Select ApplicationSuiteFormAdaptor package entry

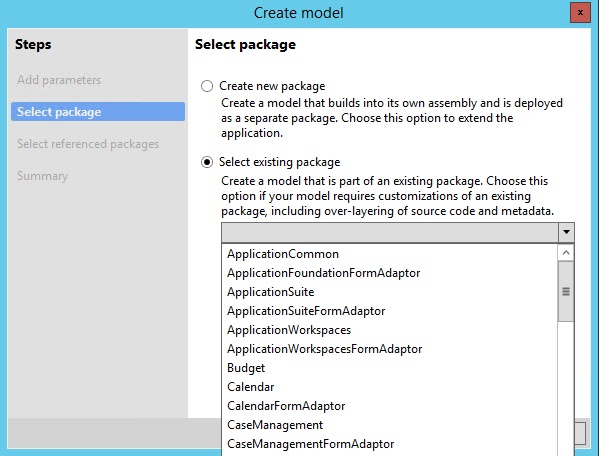click(x=390, y=311)
